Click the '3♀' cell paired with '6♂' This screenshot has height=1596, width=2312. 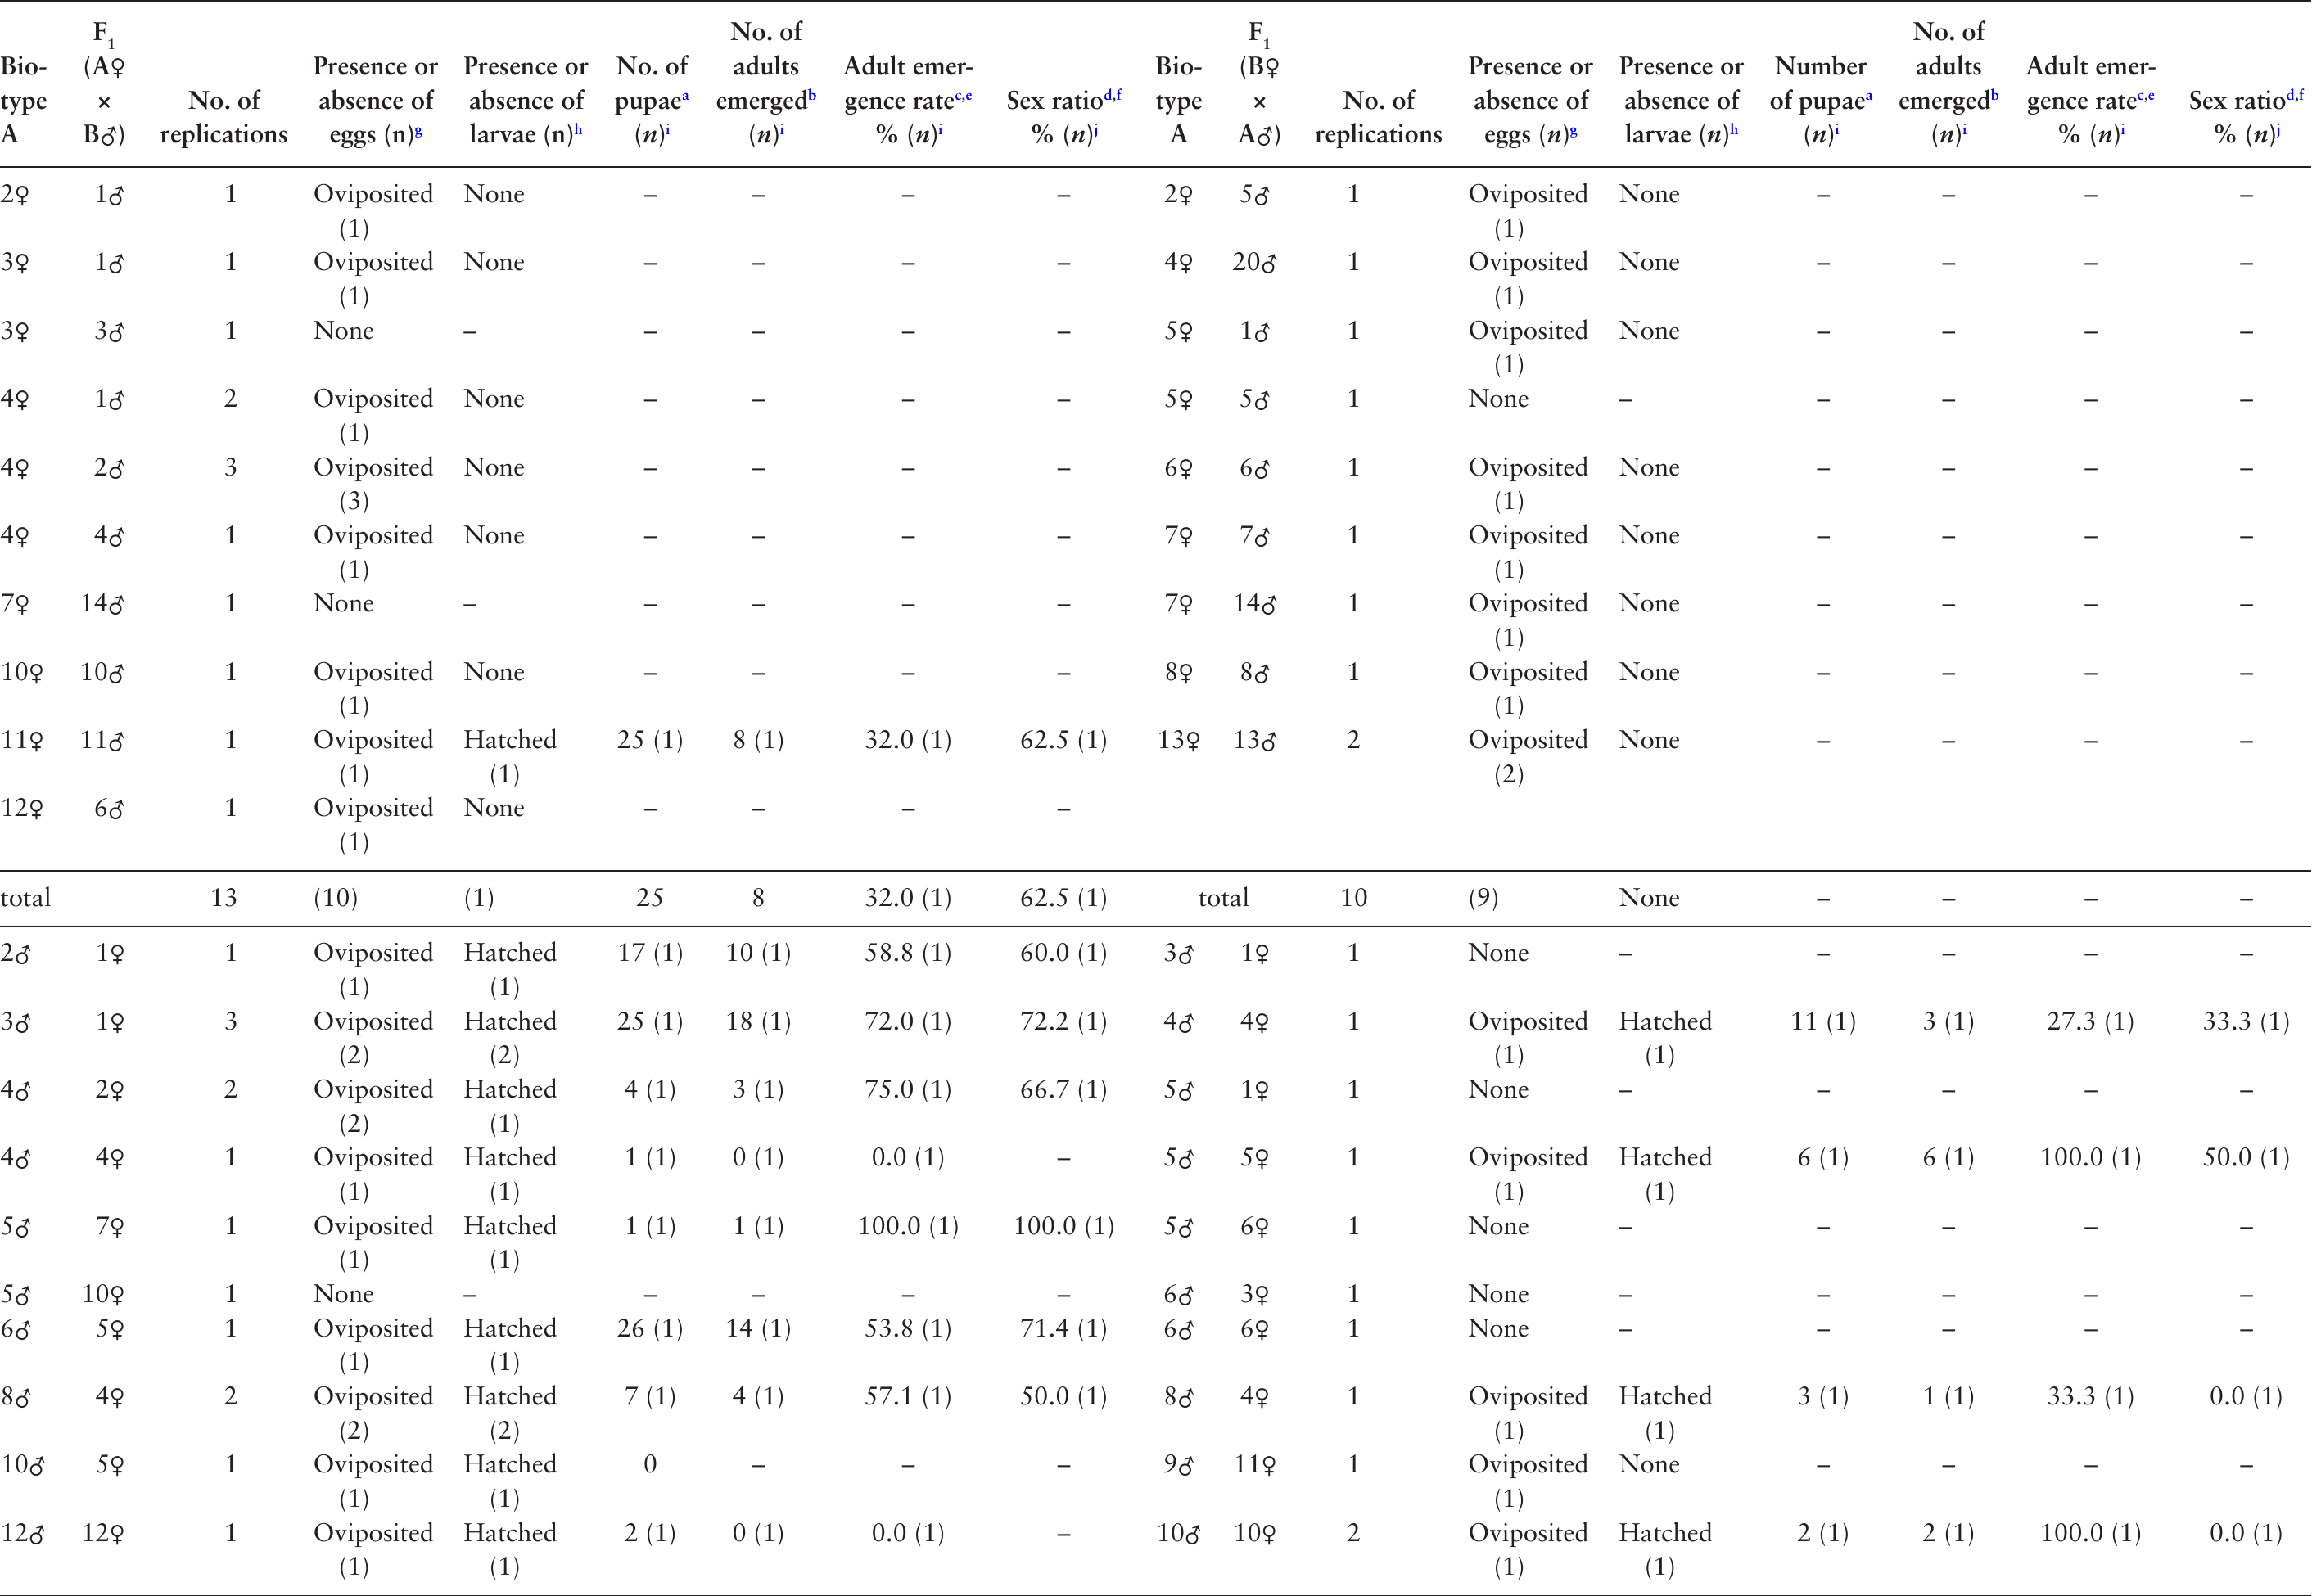coord(1254,1295)
